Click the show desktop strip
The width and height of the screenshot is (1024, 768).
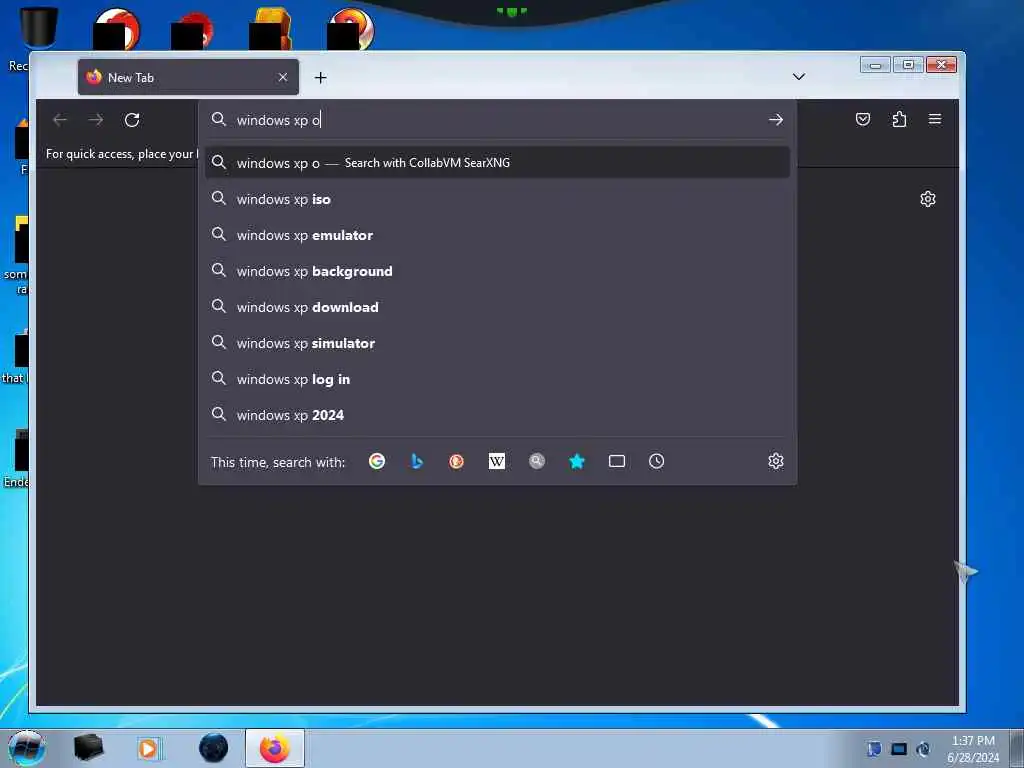coord(1016,748)
